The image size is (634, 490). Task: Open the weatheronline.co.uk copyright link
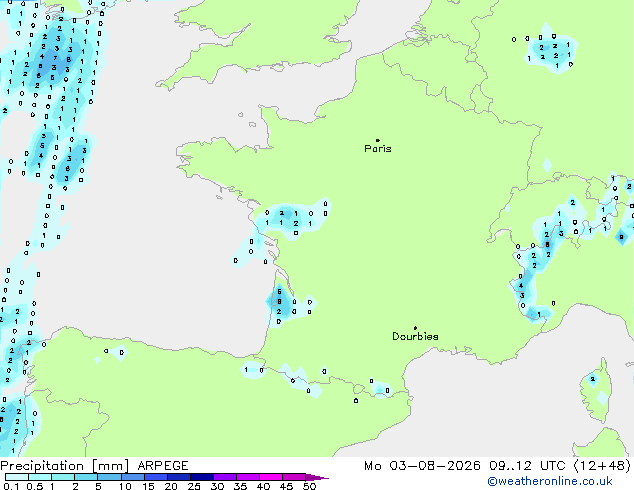[x=550, y=481]
